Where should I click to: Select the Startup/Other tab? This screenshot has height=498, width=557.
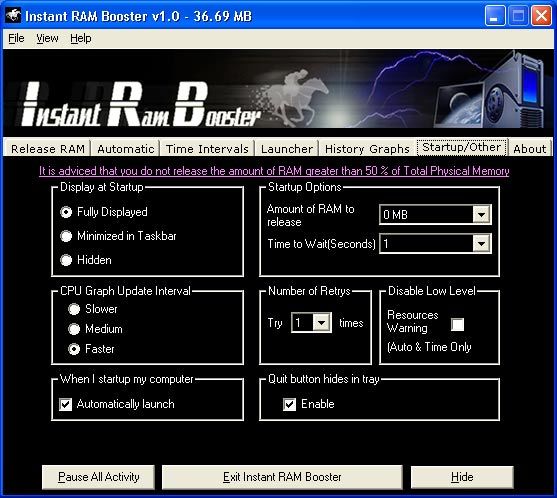(x=461, y=147)
